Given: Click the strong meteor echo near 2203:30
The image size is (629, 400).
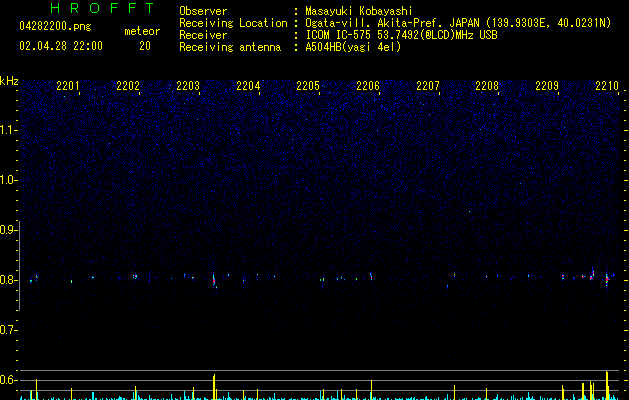Looking at the screenshot, I should 214,279.
